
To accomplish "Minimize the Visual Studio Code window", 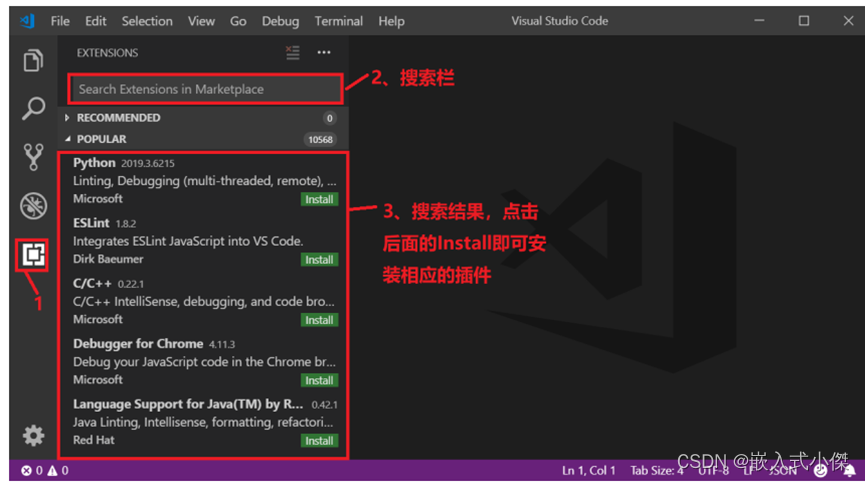I will [x=760, y=21].
